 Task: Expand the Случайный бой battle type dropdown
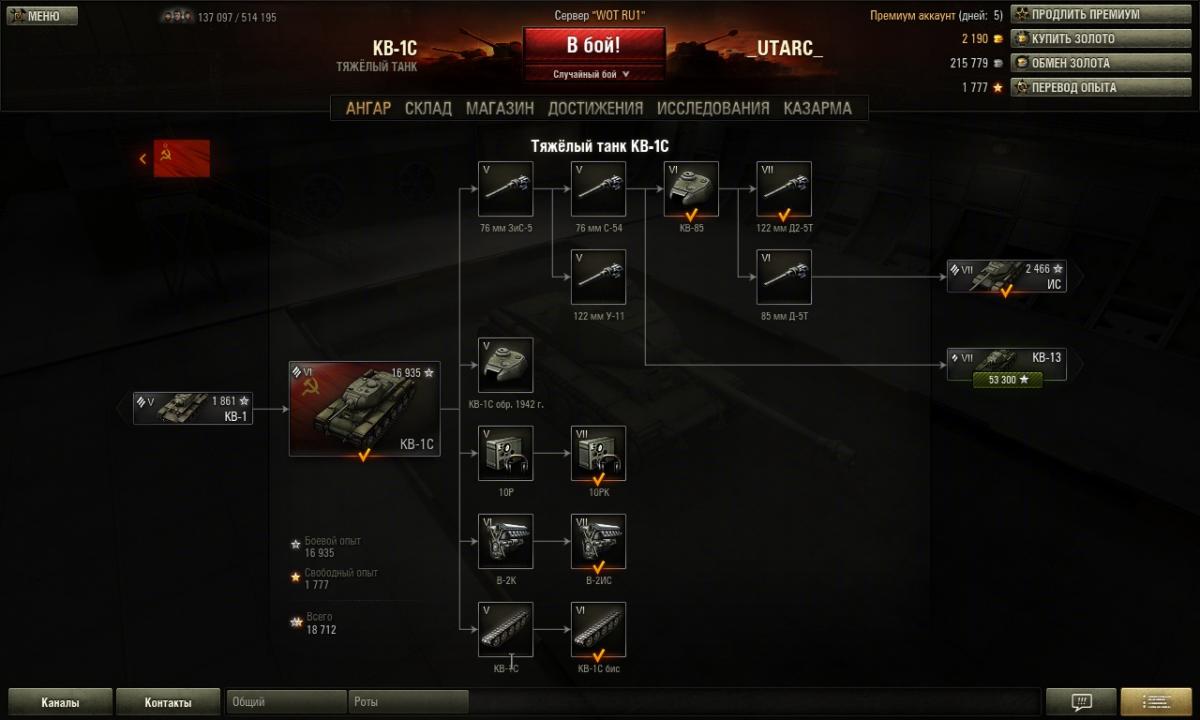(594, 74)
